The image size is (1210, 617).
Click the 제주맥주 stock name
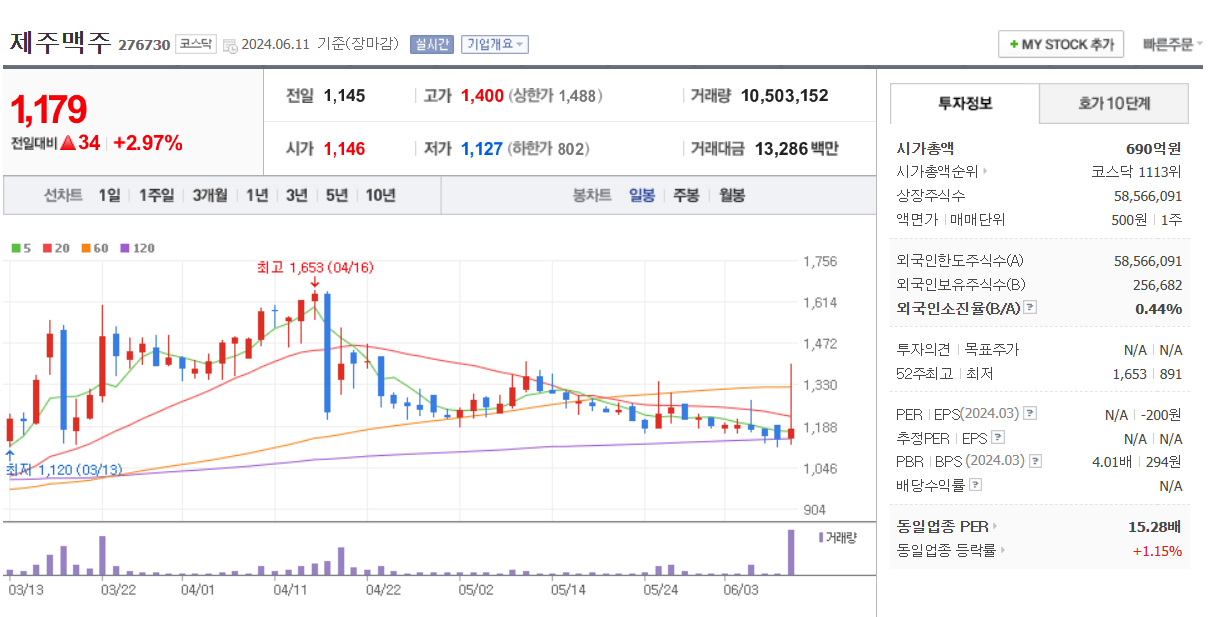coord(61,43)
